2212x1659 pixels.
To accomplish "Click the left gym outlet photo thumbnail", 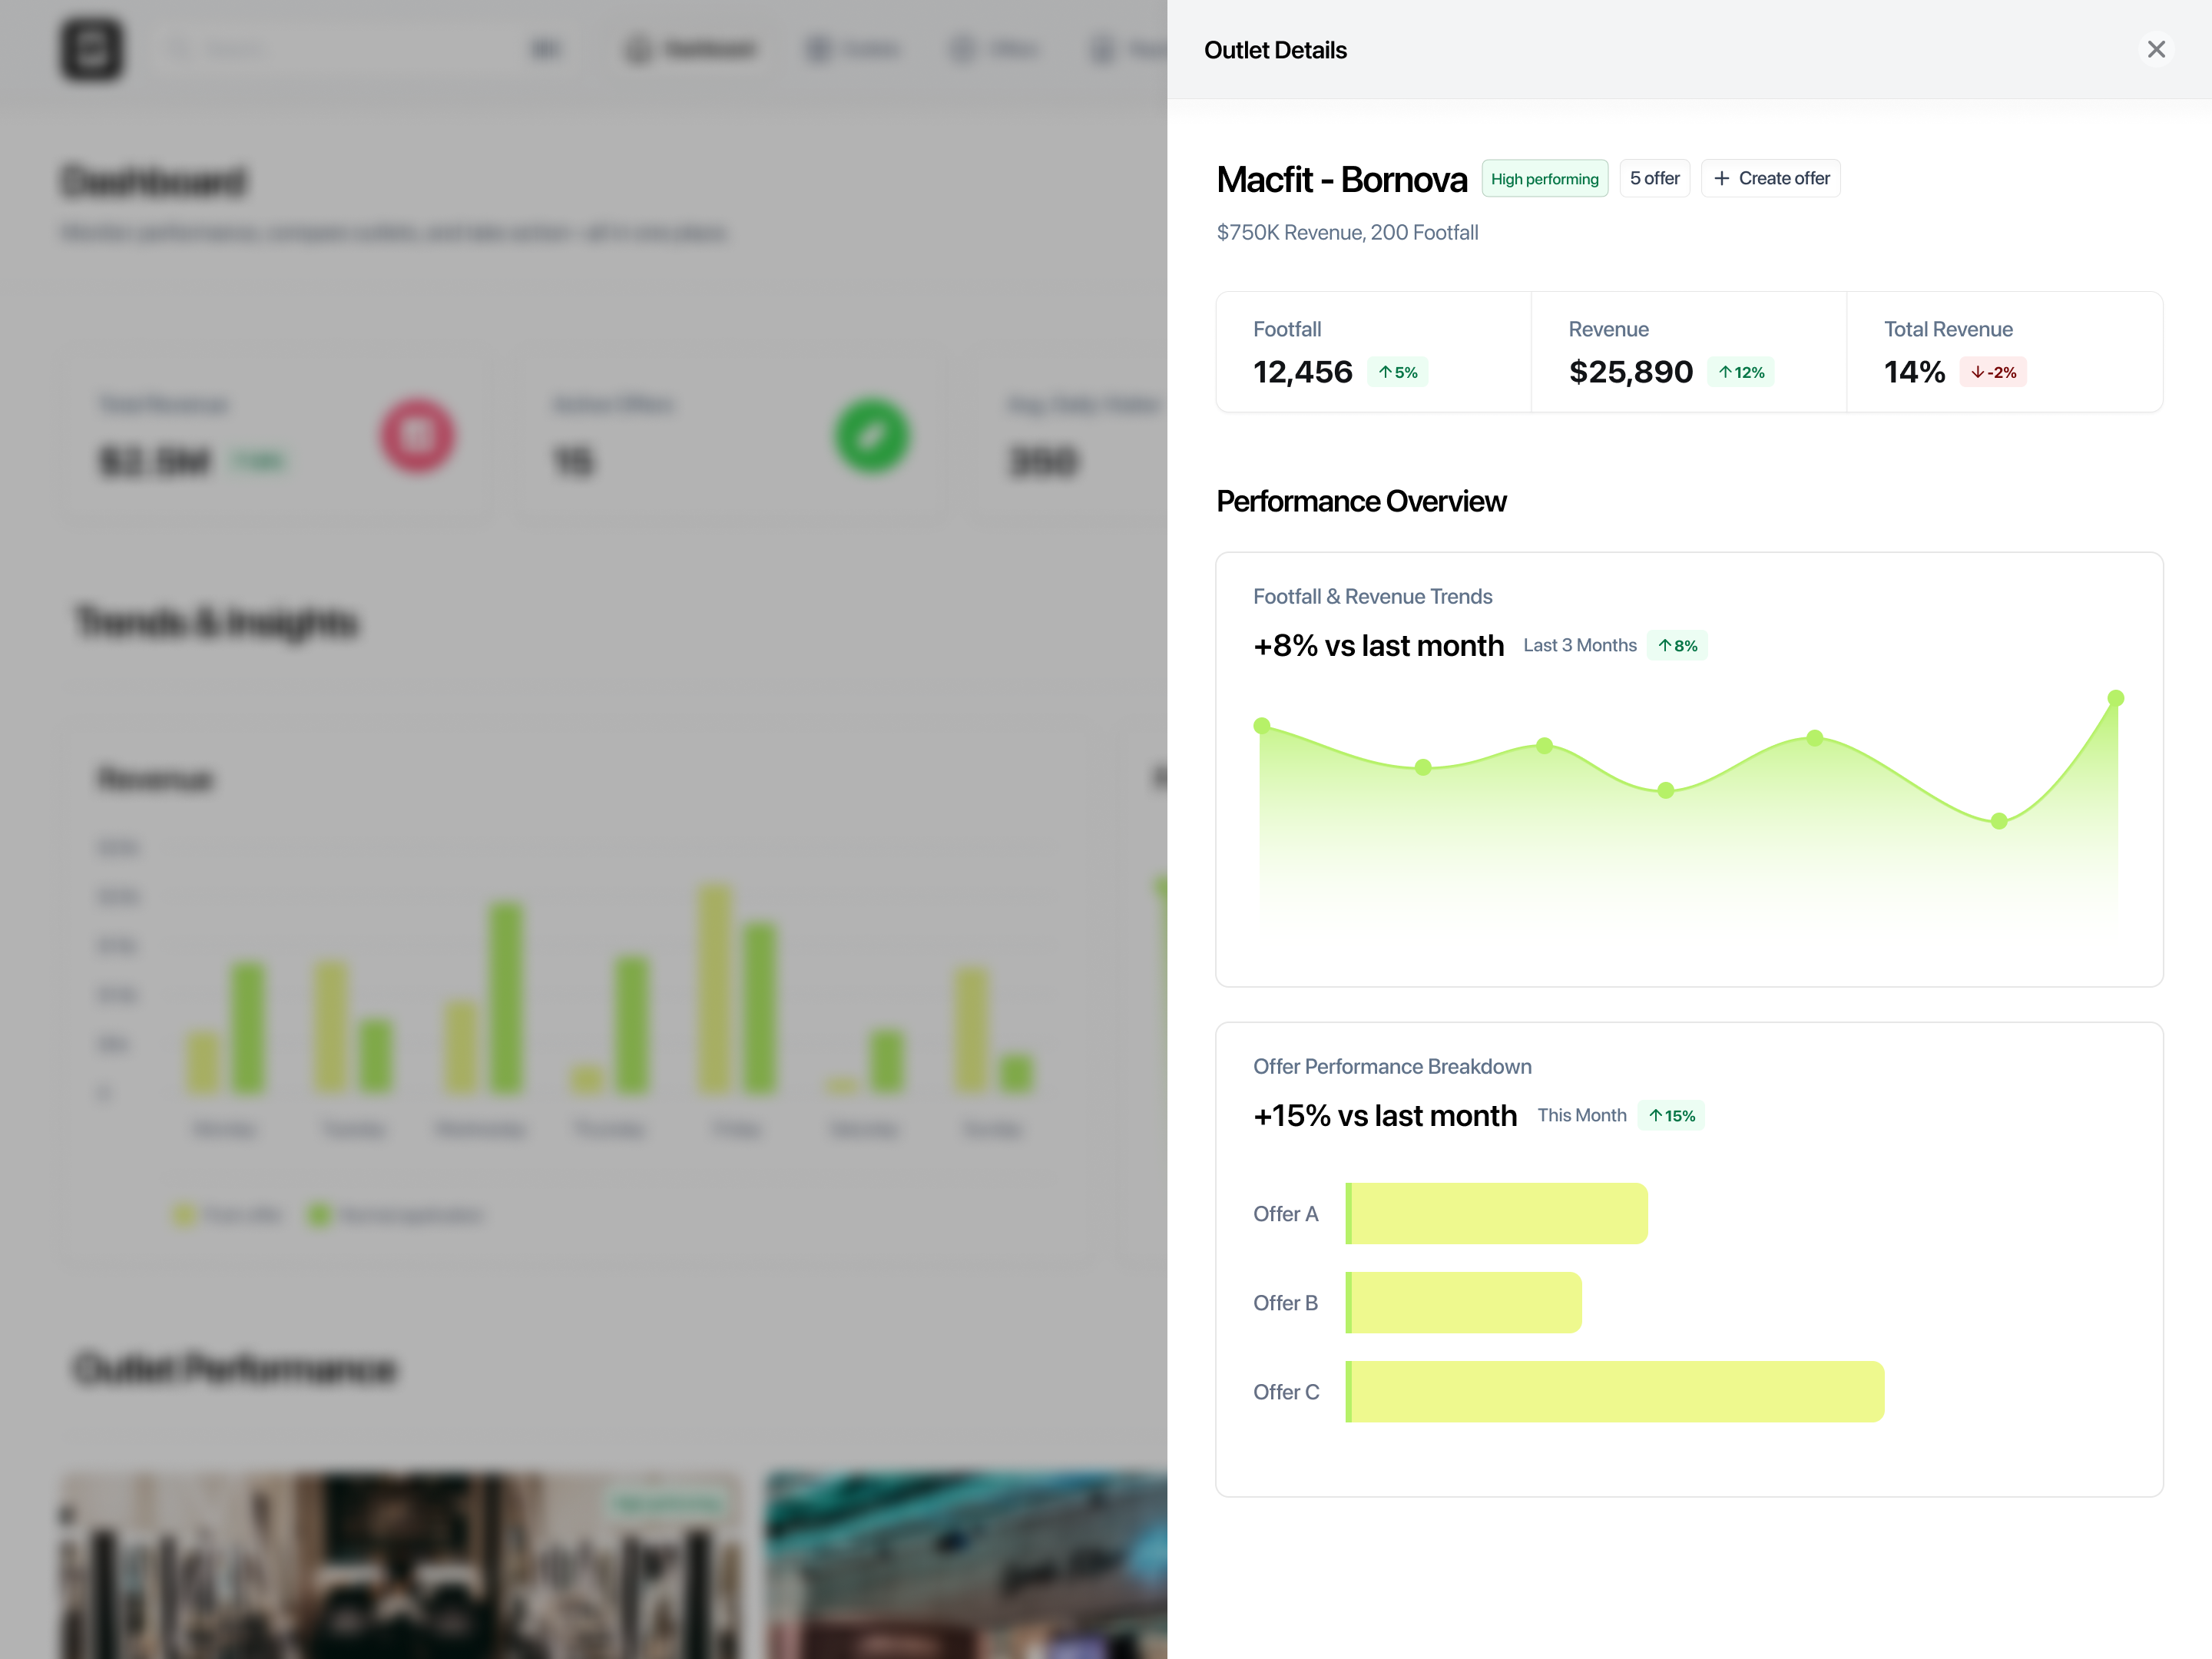I will pyautogui.click(x=402, y=1565).
